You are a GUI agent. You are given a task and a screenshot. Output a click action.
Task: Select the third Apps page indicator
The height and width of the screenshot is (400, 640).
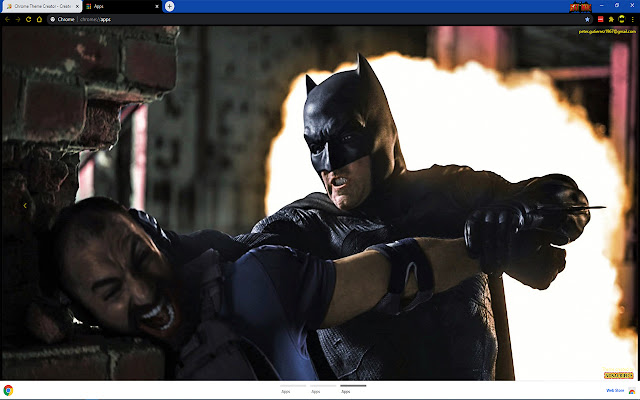click(x=353, y=389)
